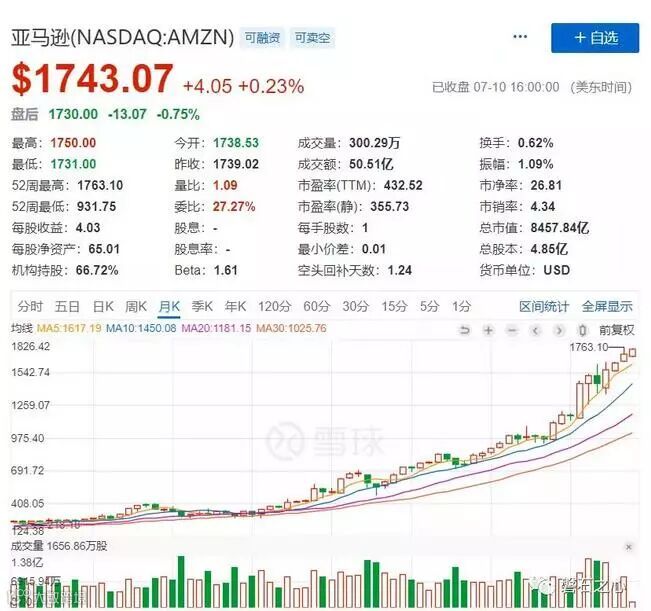The width and height of the screenshot is (651, 611).
Task: Select the 30分 interval tab
Action: (355, 307)
